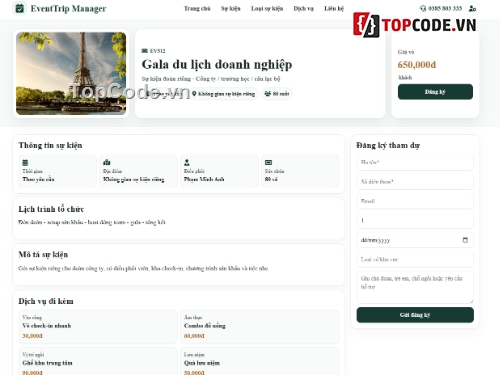500x375 pixels.
Task: Go to Loại sự kiện menu
Action: [267, 9]
